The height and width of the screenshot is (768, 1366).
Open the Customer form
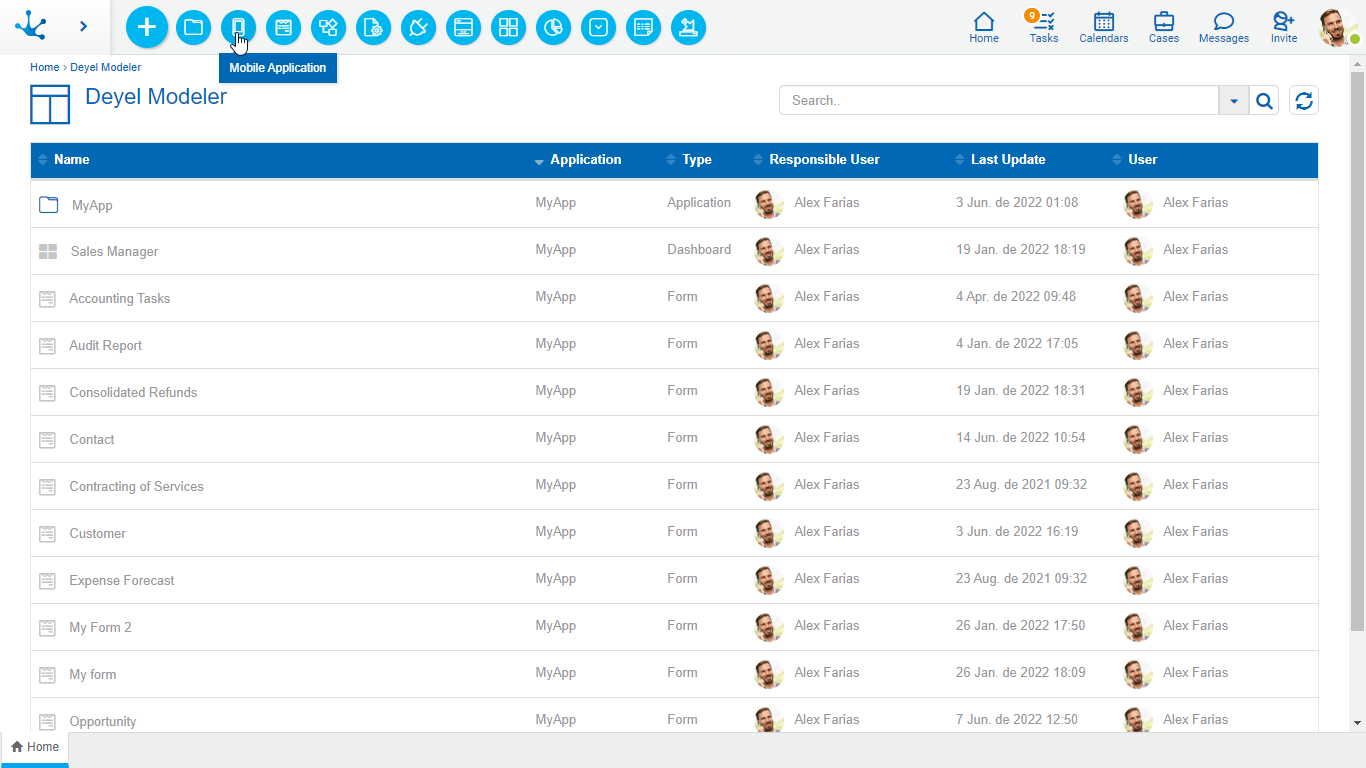coord(97,534)
